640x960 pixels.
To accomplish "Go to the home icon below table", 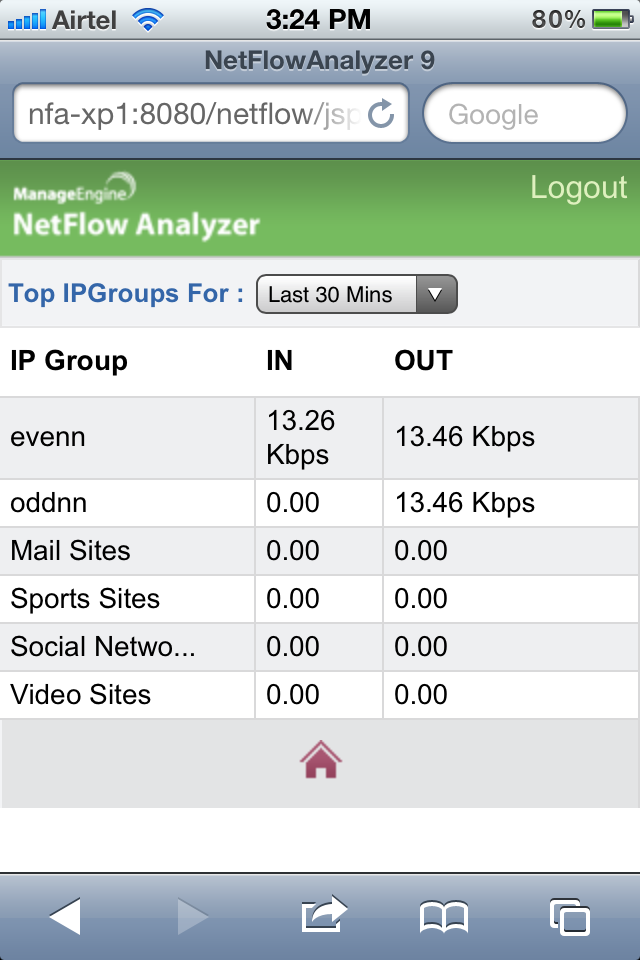I will [320, 760].
